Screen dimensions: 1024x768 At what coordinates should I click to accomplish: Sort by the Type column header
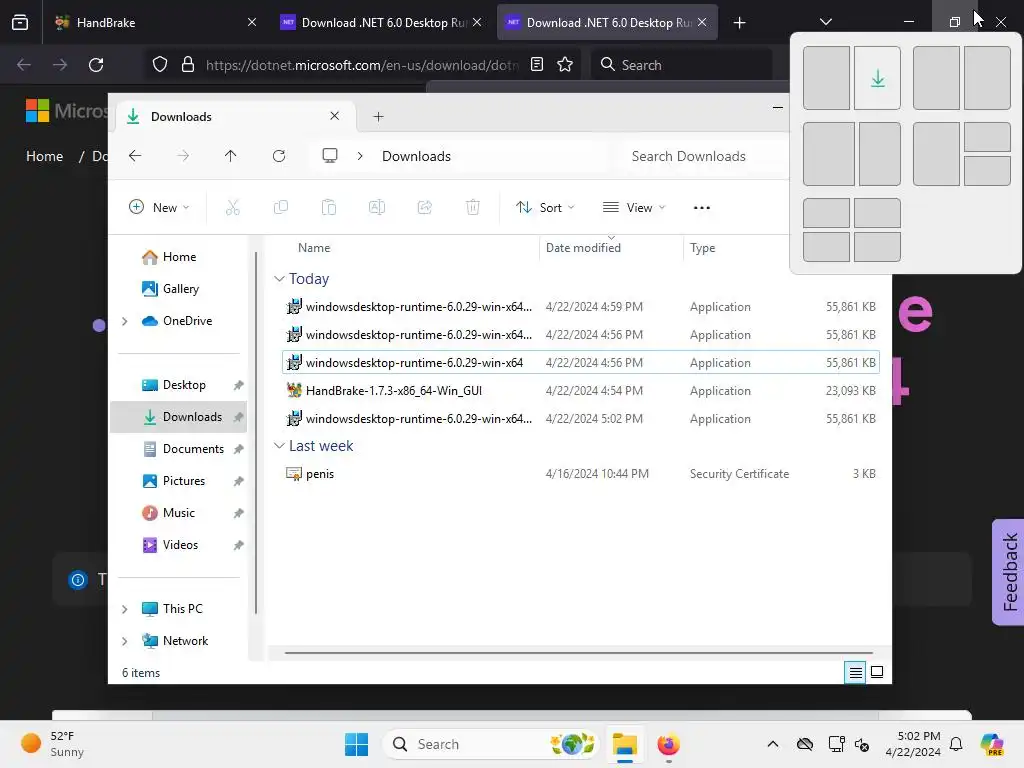point(703,248)
